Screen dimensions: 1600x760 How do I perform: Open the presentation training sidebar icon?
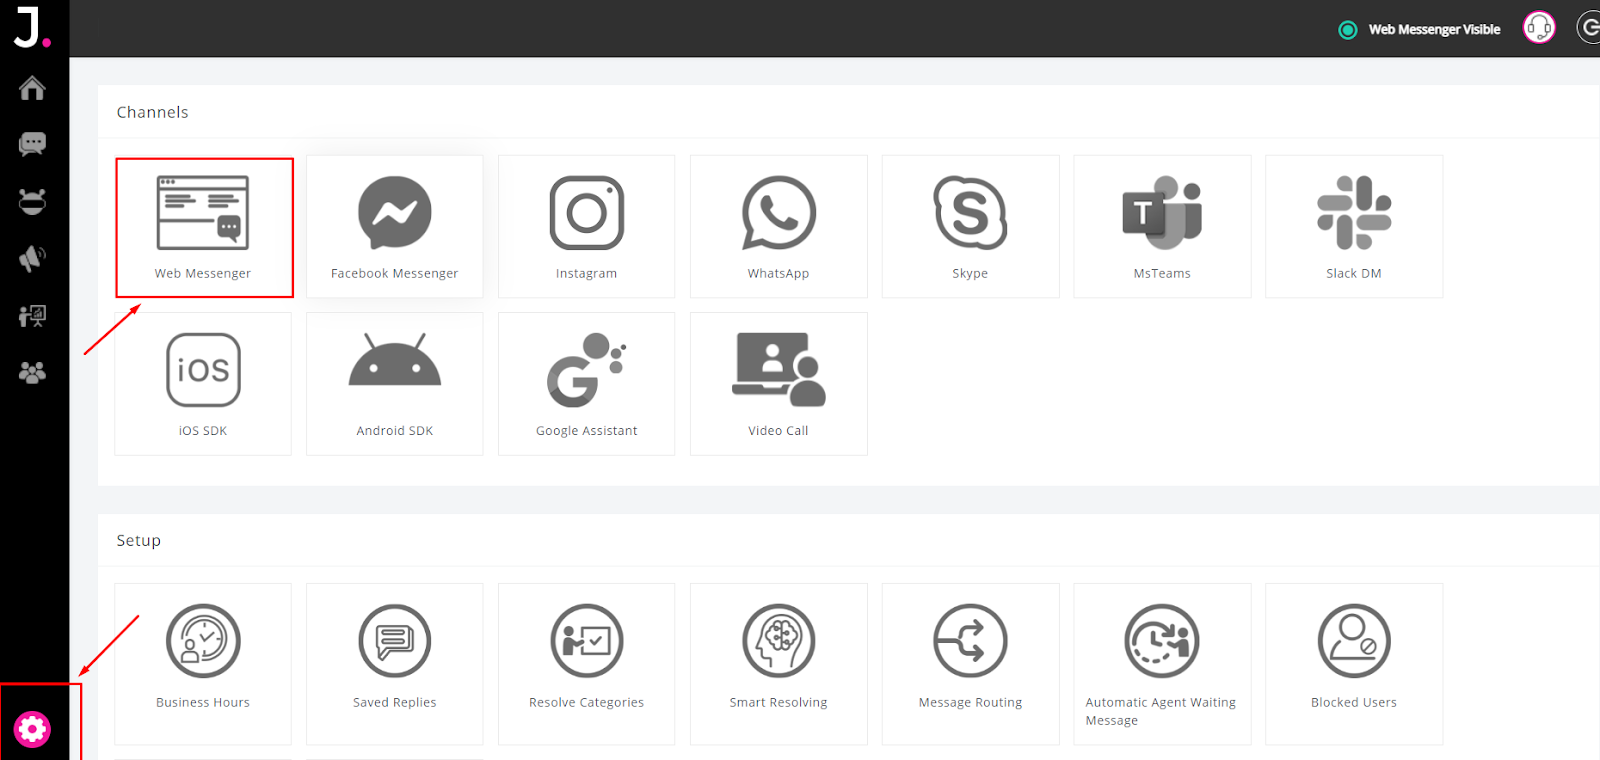click(x=32, y=316)
